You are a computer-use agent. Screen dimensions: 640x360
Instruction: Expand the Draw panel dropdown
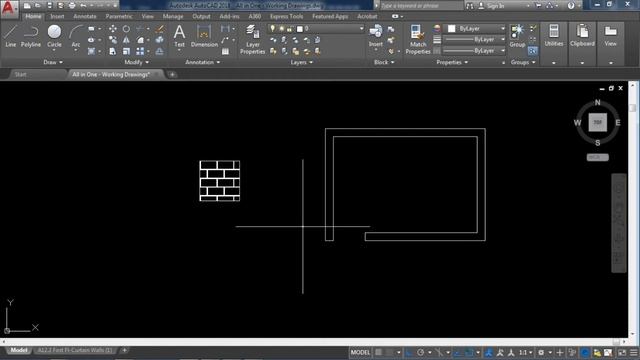click(53, 62)
